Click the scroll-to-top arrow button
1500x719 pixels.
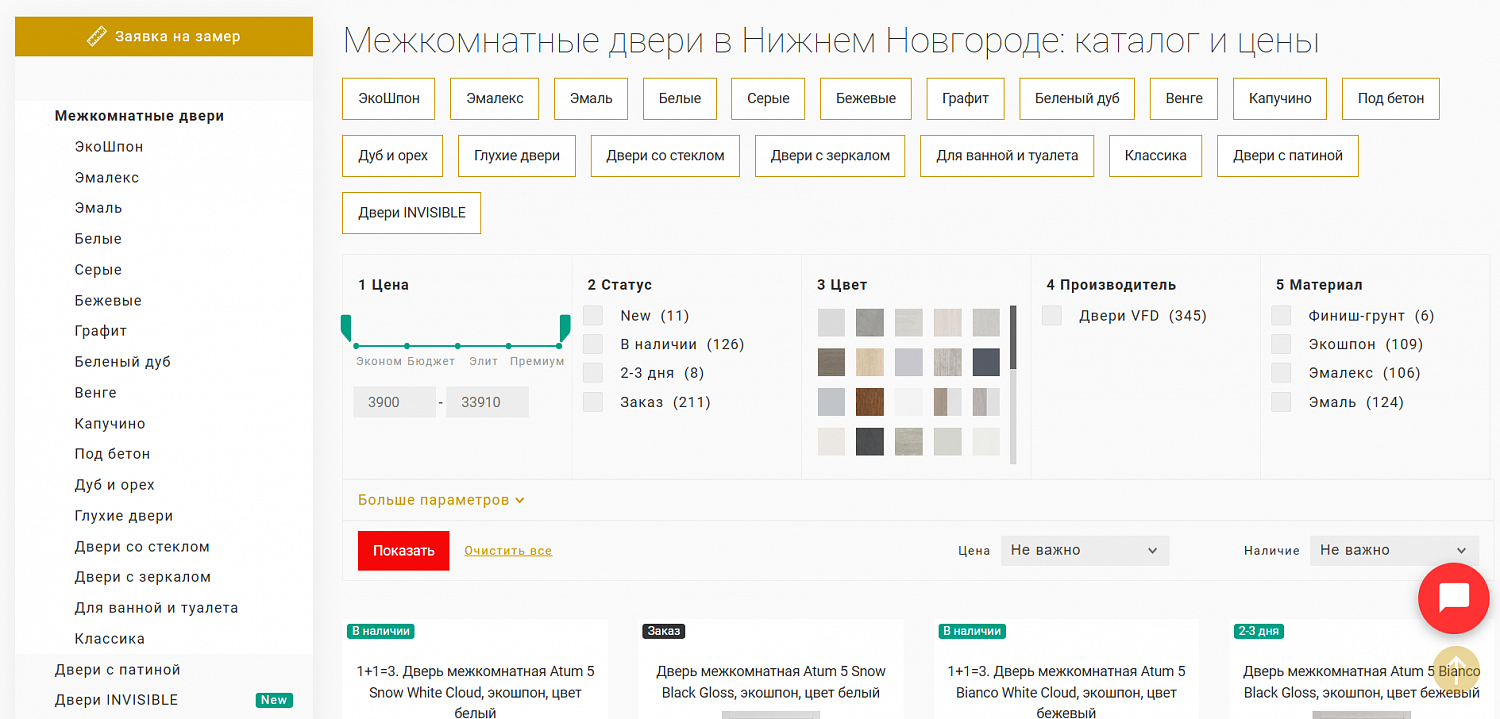tap(1457, 669)
